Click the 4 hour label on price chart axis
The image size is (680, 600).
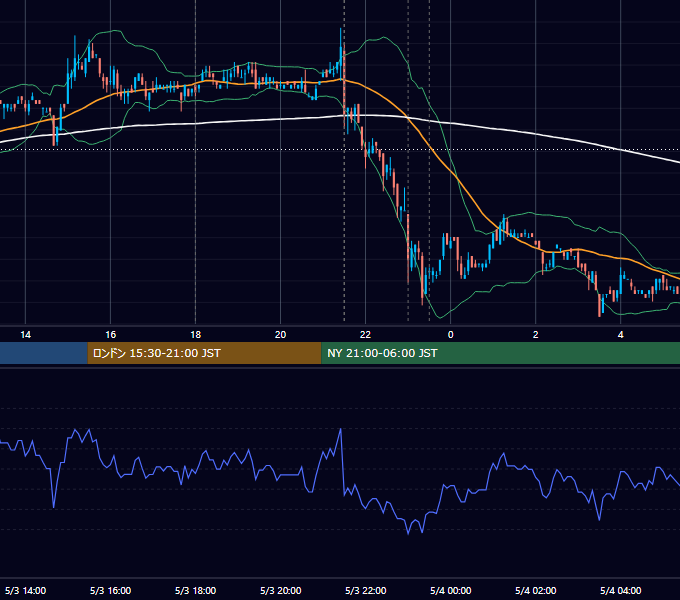pos(621,335)
